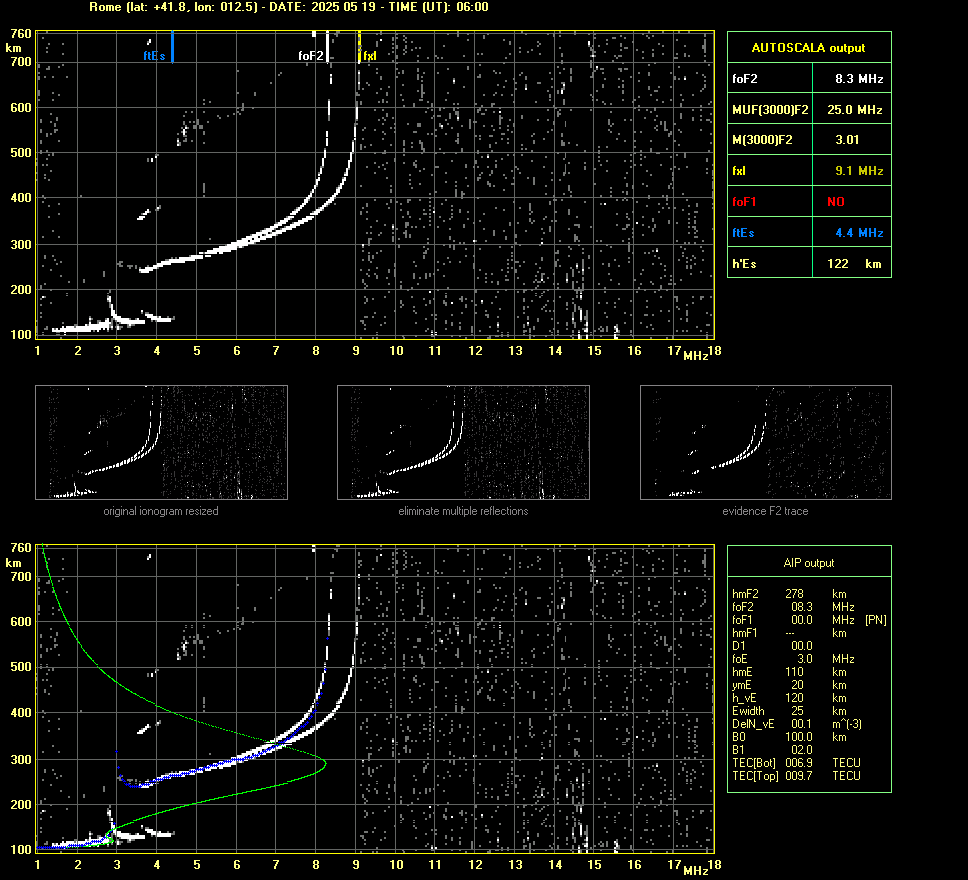Viewport: 968px width, 880px height.
Task: Click the white foF2 marker label
Action: coord(311,56)
